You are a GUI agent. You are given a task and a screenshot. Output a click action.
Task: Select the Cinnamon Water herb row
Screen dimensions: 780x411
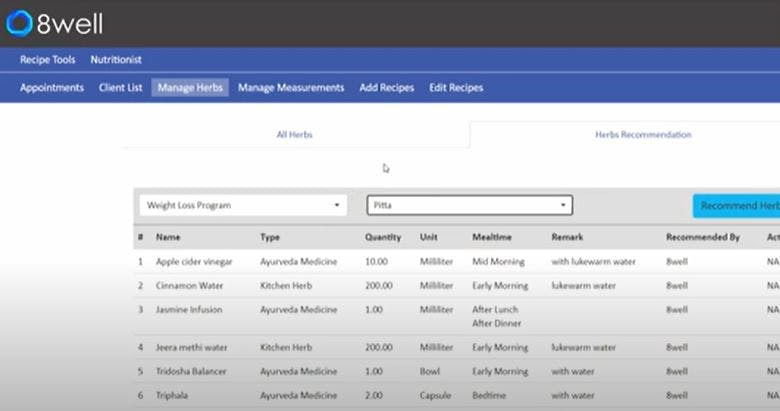coord(457,286)
